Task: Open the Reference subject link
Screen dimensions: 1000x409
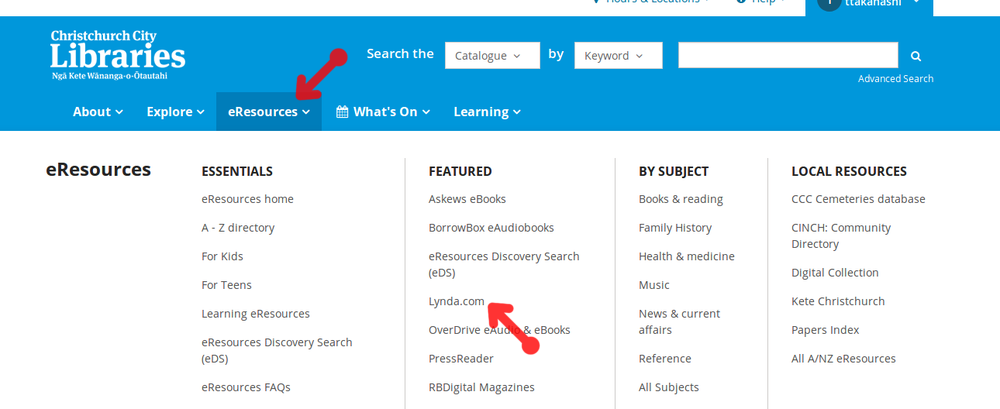Action: pyautogui.click(x=665, y=359)
